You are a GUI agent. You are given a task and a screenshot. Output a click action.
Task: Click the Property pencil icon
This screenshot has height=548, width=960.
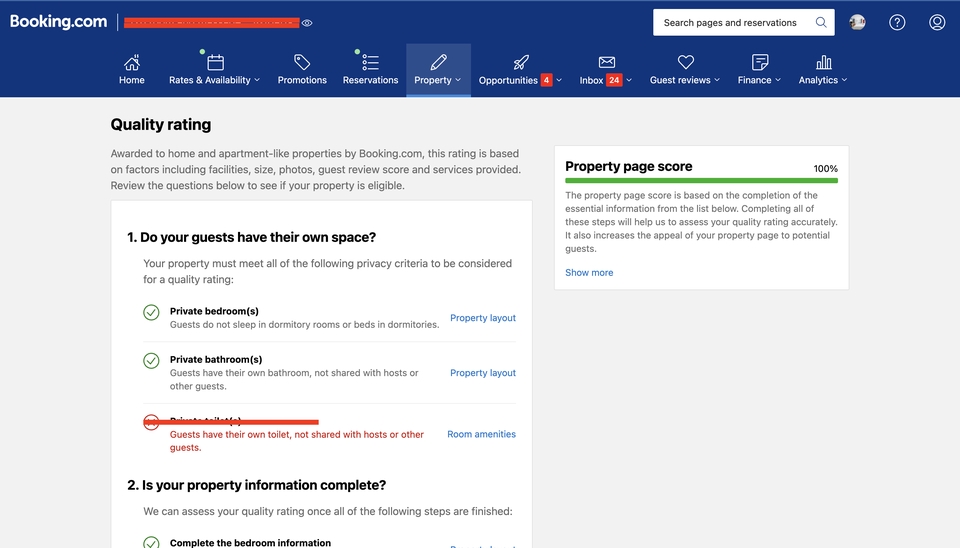tap(438, 62)
